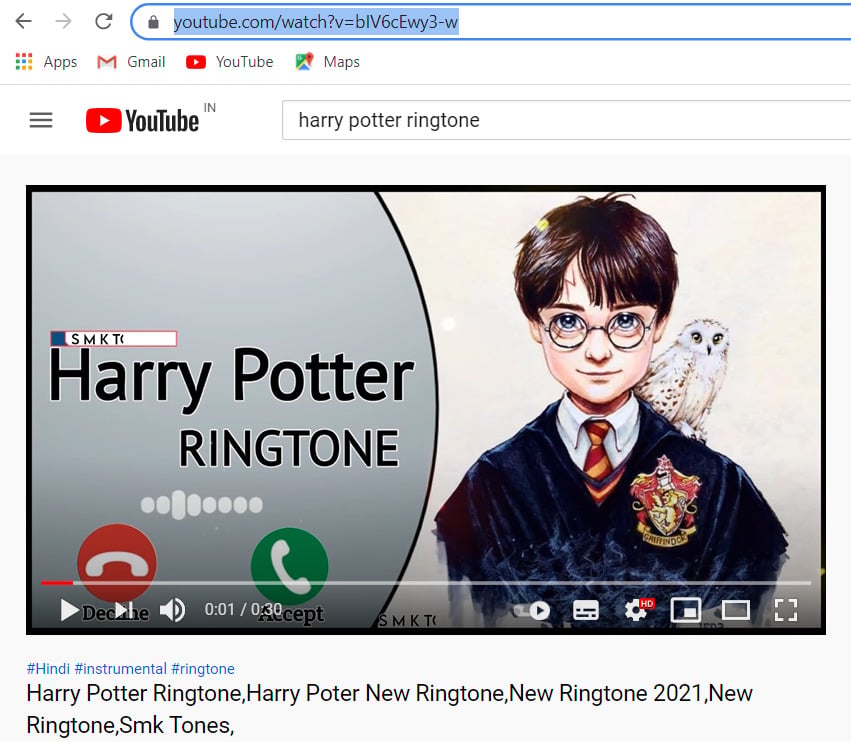Mute the video using the speaker icon

tap(172, 610)
